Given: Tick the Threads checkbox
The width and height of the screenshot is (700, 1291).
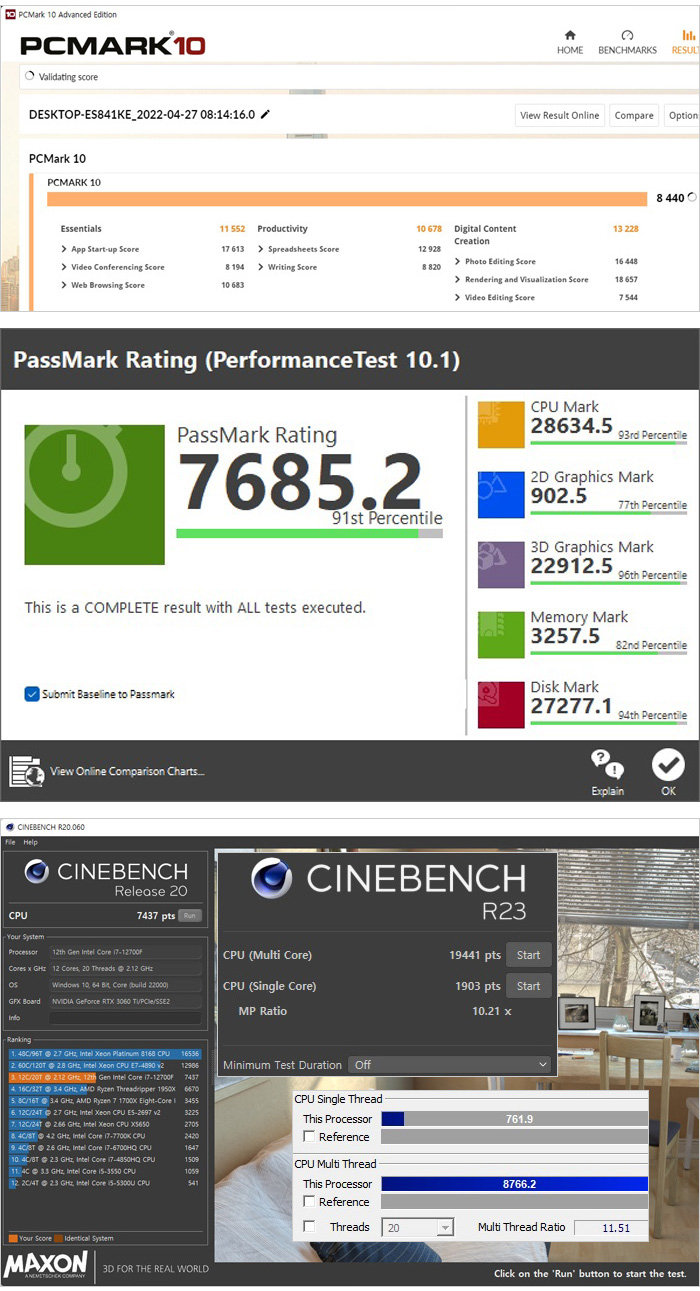Looking at the screenshot, I should [310, 1227].
